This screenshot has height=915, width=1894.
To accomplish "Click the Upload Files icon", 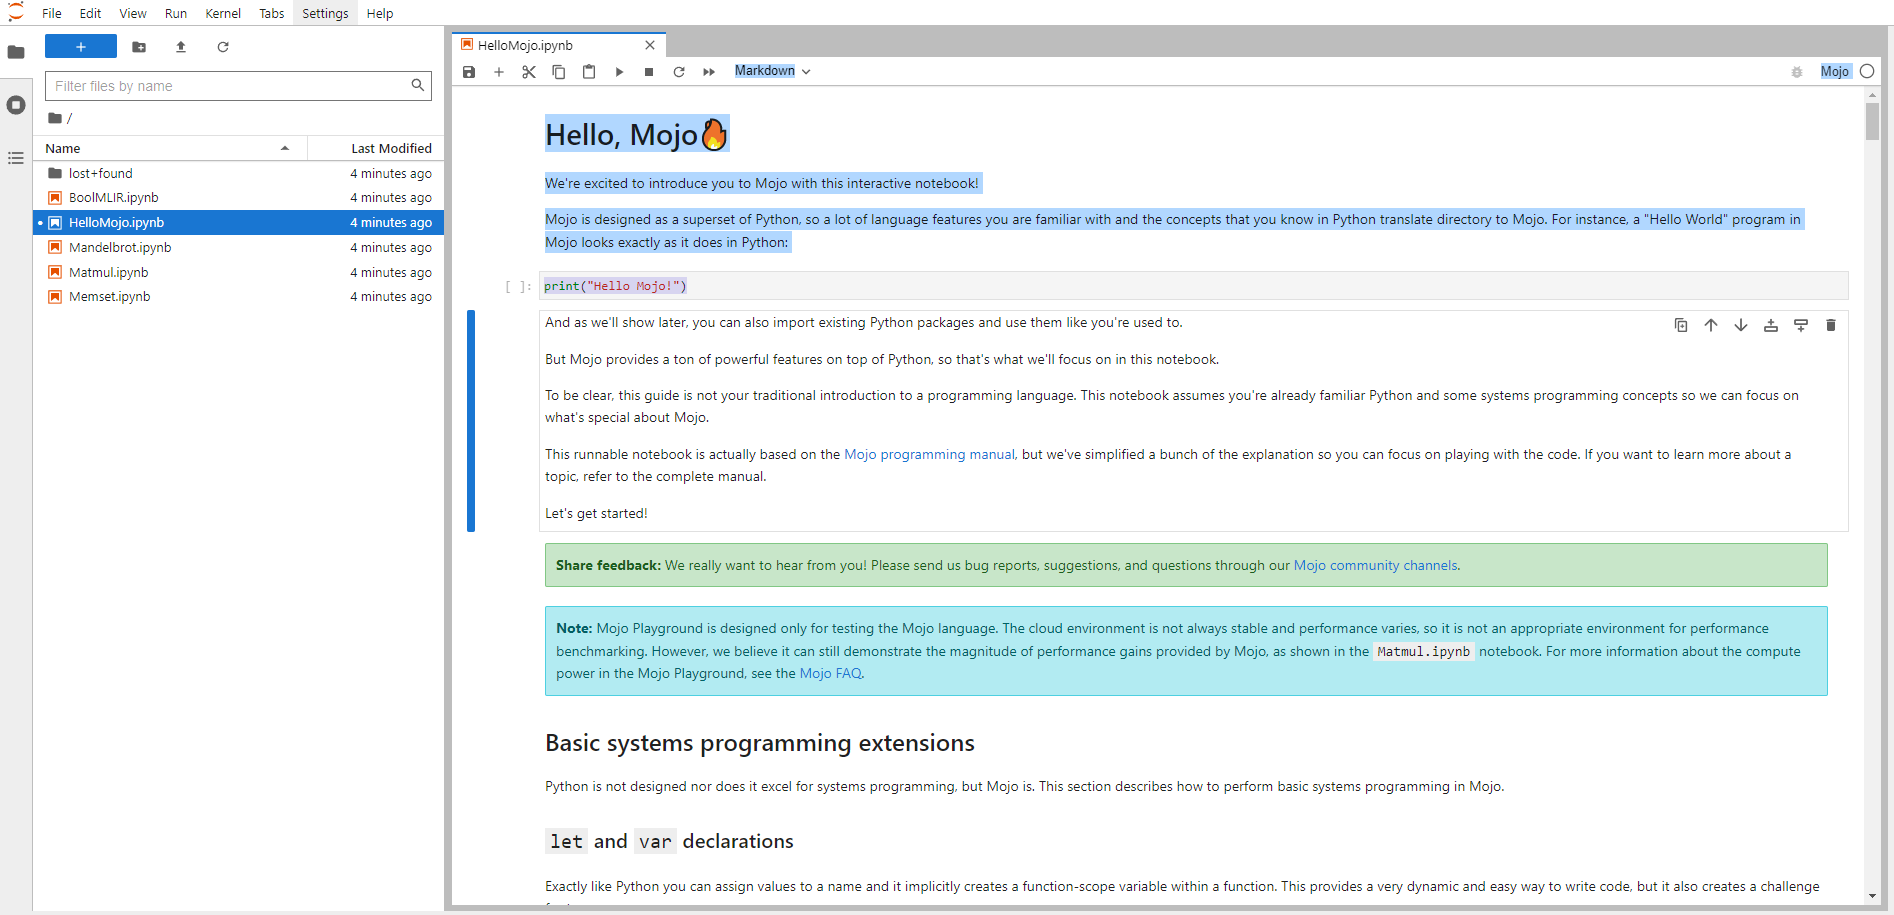I will (x=181, y=47).
